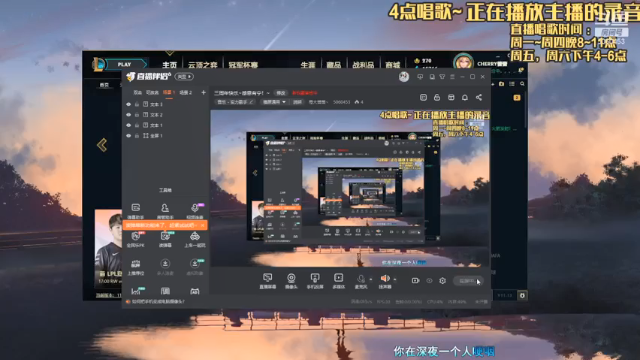Add a multimedia source with play icon
The height and width of the screenshot is (360, 640).
(338, 281)
